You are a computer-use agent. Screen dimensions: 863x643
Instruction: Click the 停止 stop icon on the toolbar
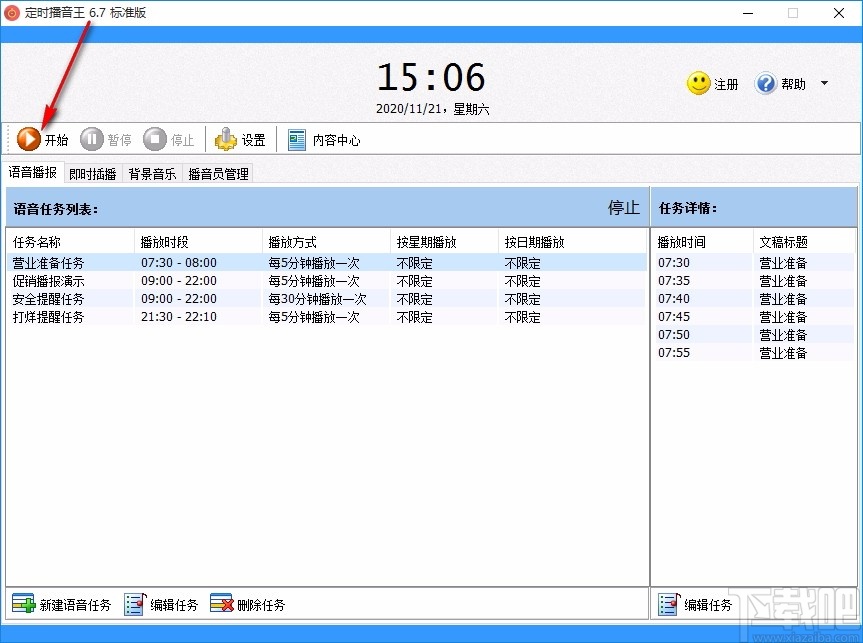[155, 139]
